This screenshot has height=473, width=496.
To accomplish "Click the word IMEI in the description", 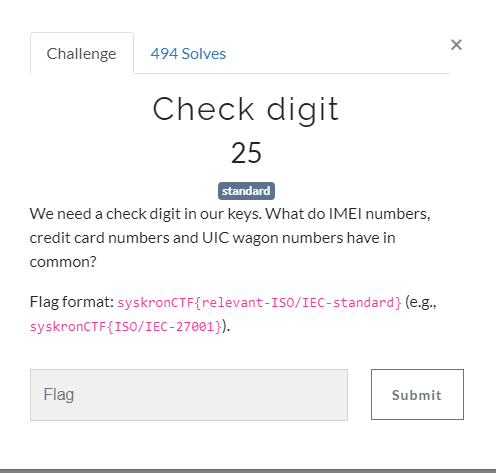I will (345, 214).
